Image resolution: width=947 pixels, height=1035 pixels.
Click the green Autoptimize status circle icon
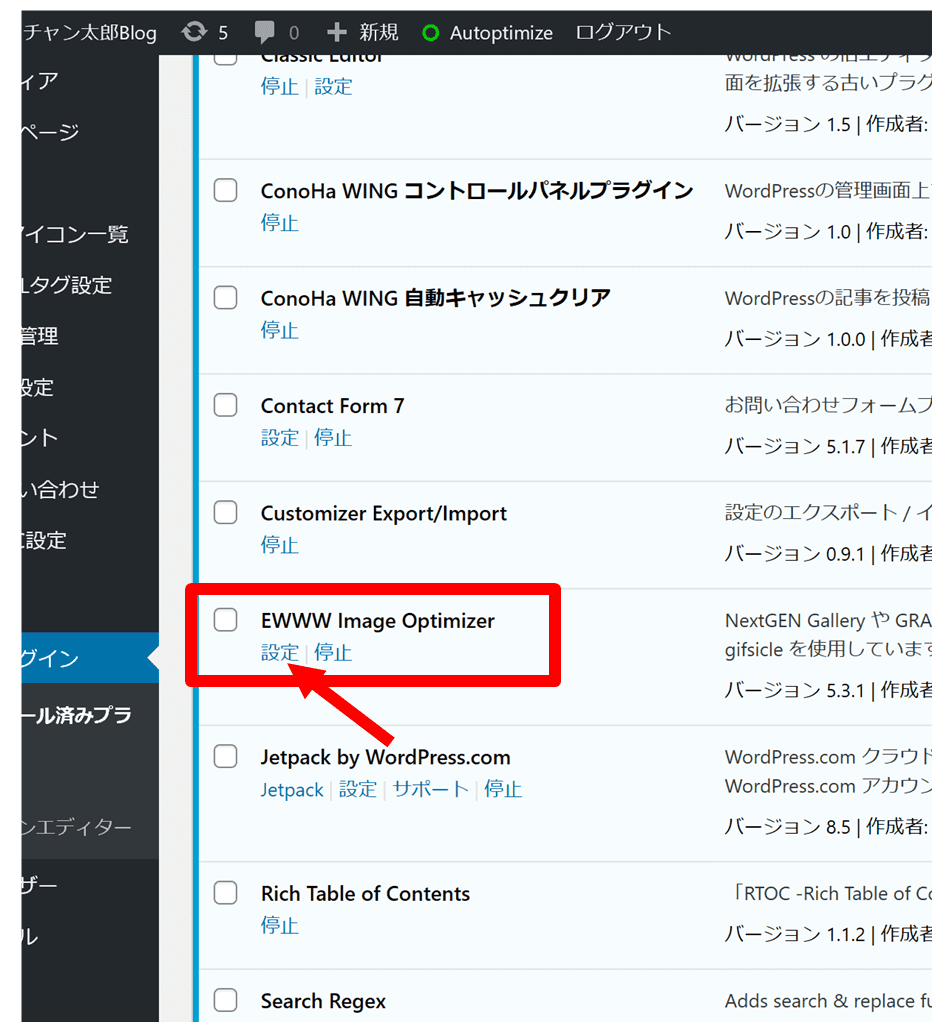(430, 32)
